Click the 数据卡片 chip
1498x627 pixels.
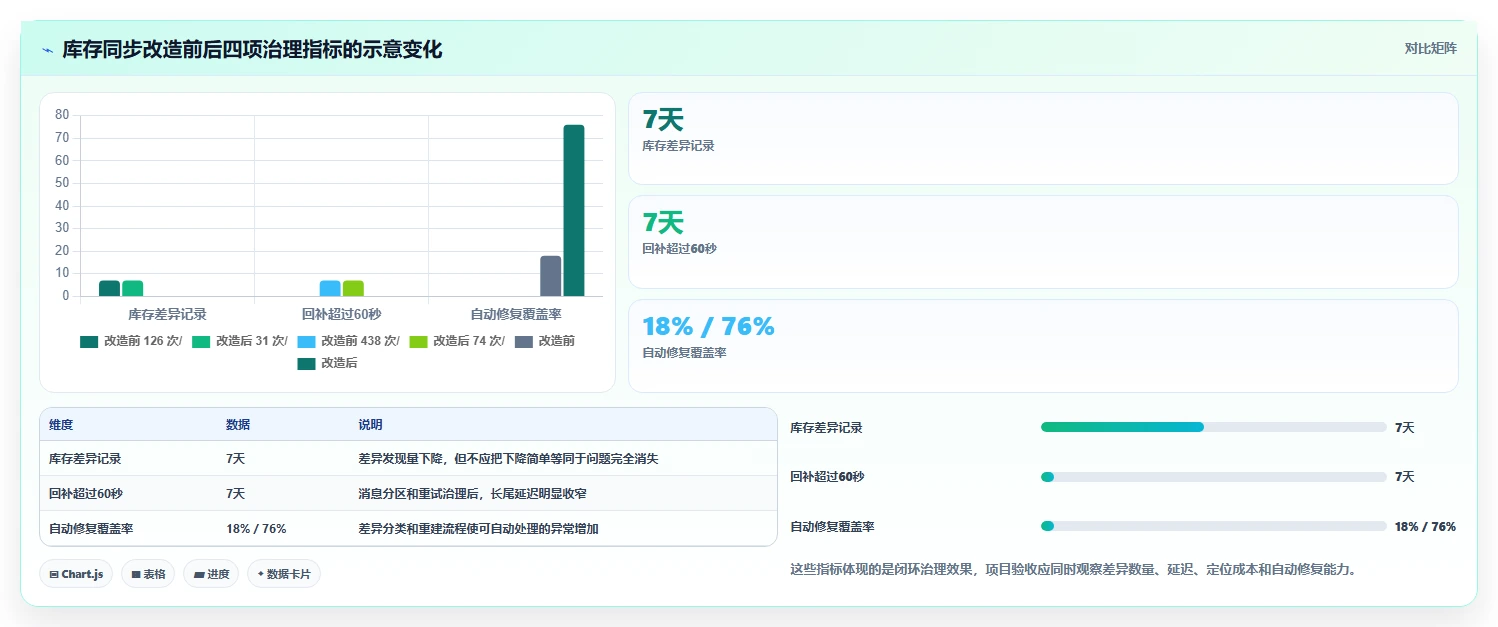coord(284,574)
